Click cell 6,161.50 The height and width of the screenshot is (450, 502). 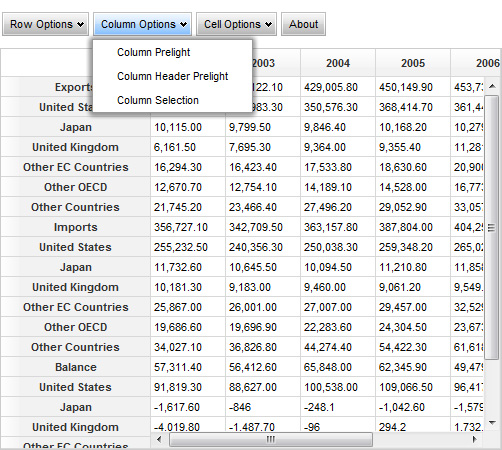tap(188, 147)
